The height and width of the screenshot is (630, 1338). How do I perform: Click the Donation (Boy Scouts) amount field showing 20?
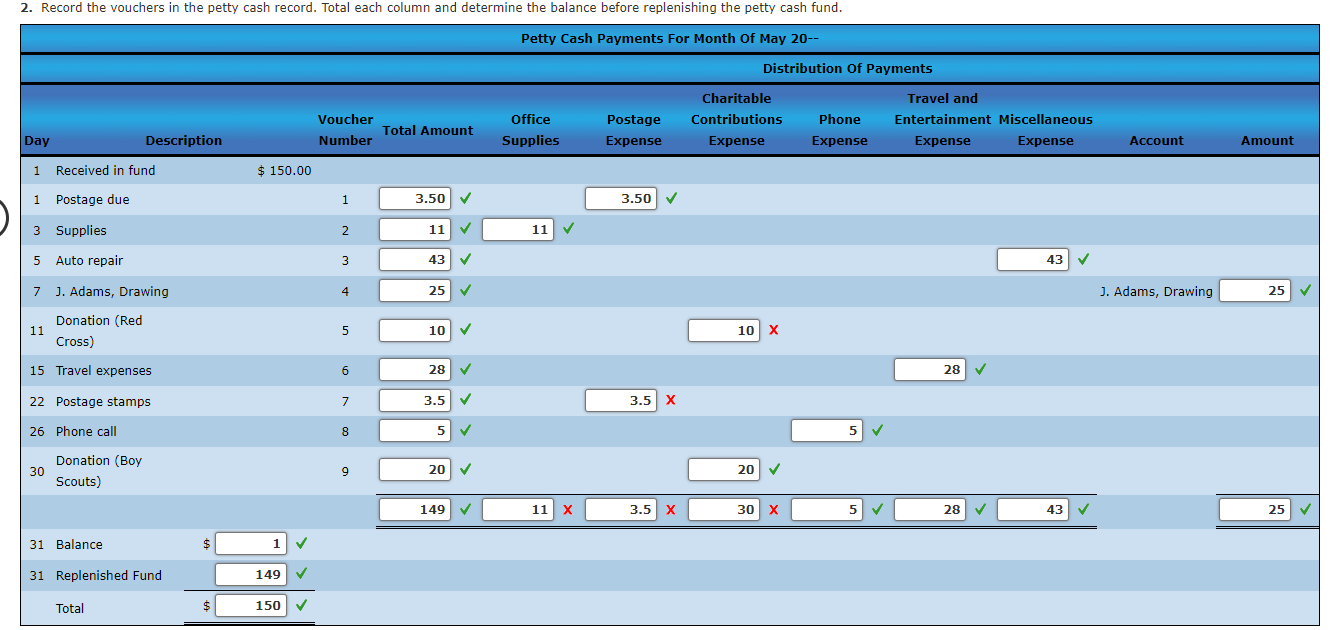(x=723, y=469)
